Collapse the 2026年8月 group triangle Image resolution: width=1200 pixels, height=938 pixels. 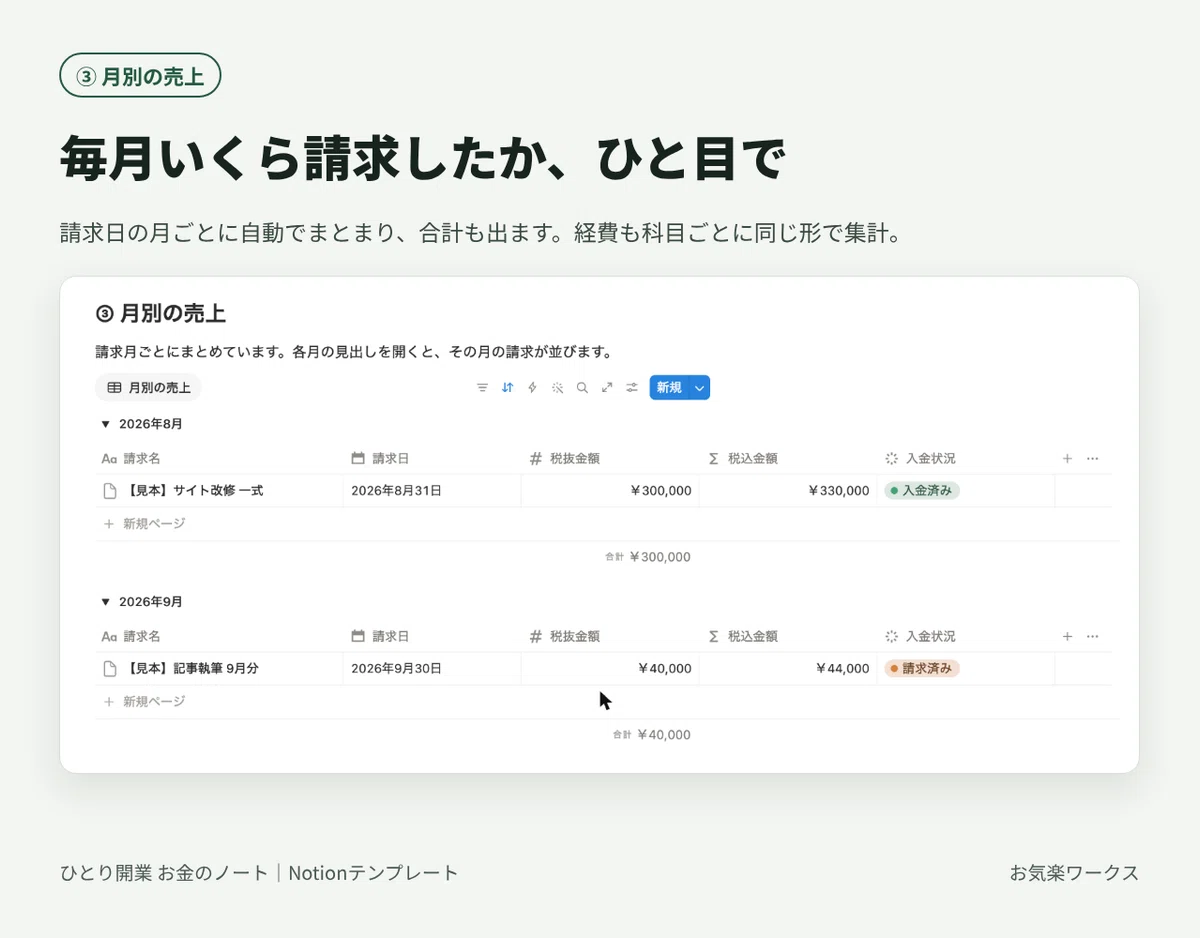(x=105, y=424)
